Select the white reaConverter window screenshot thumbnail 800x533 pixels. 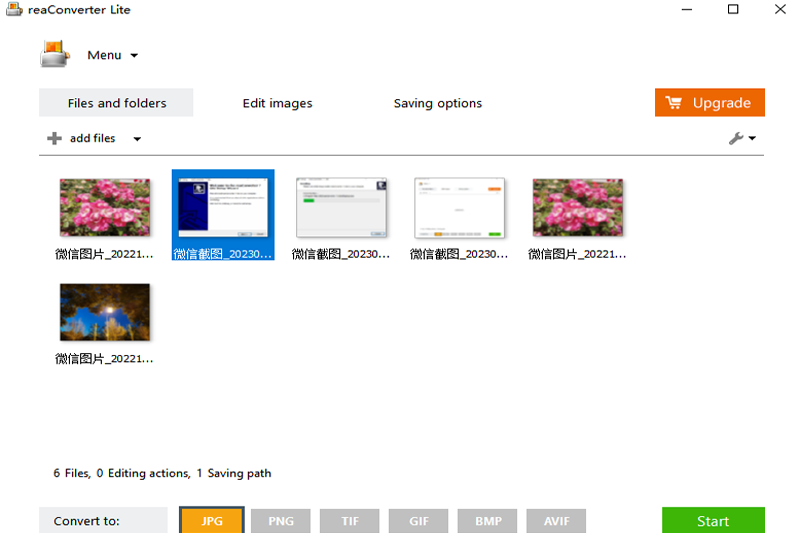[x=459, y=208]
